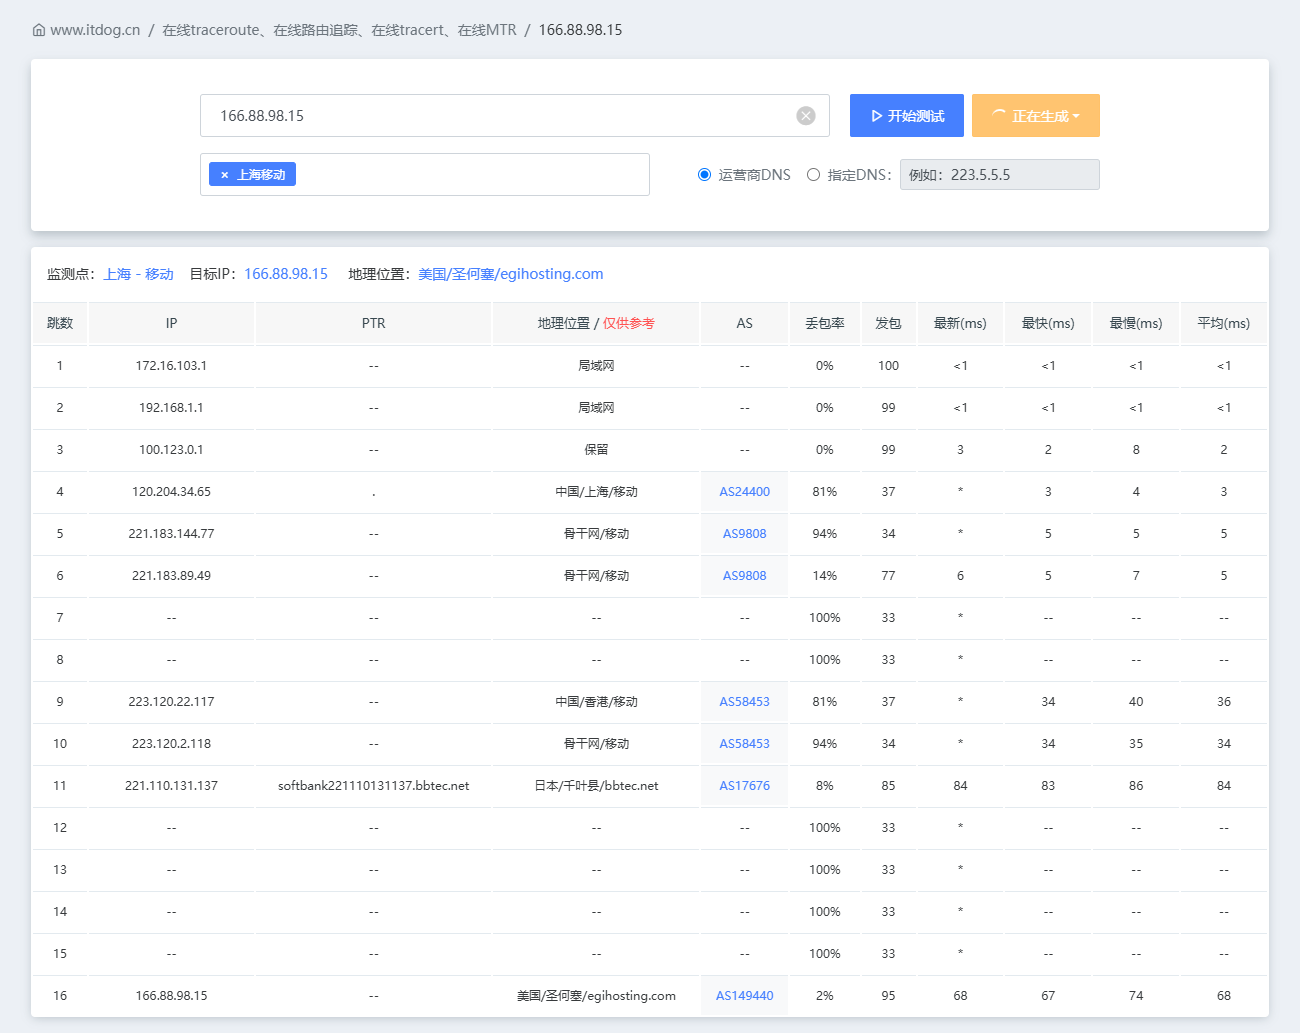Viewport: 1300px width, 1033px height.
Task: Click sent packets value 100 in hop 1
Action: click(x=888, y=366)
